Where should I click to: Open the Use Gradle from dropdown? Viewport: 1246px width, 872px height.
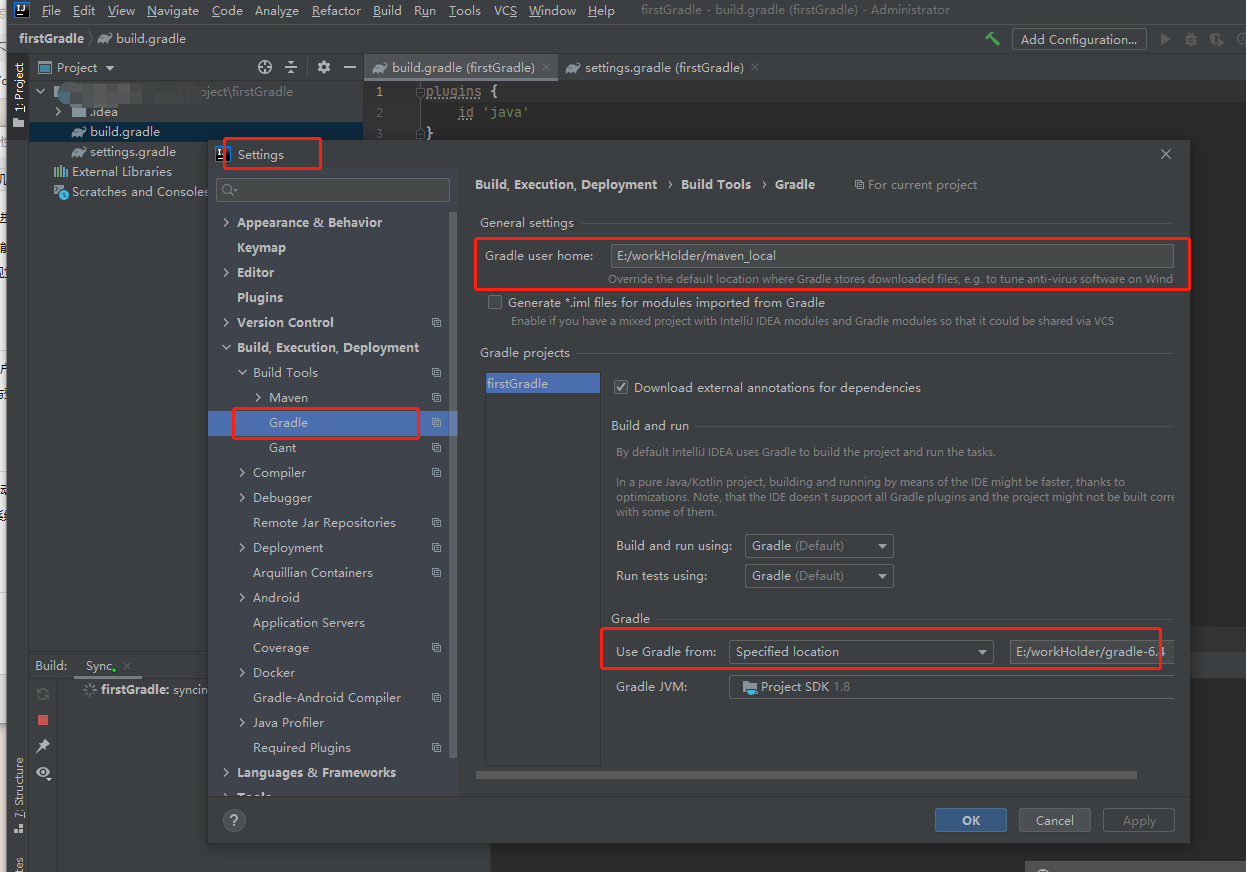tap(861, 652)
